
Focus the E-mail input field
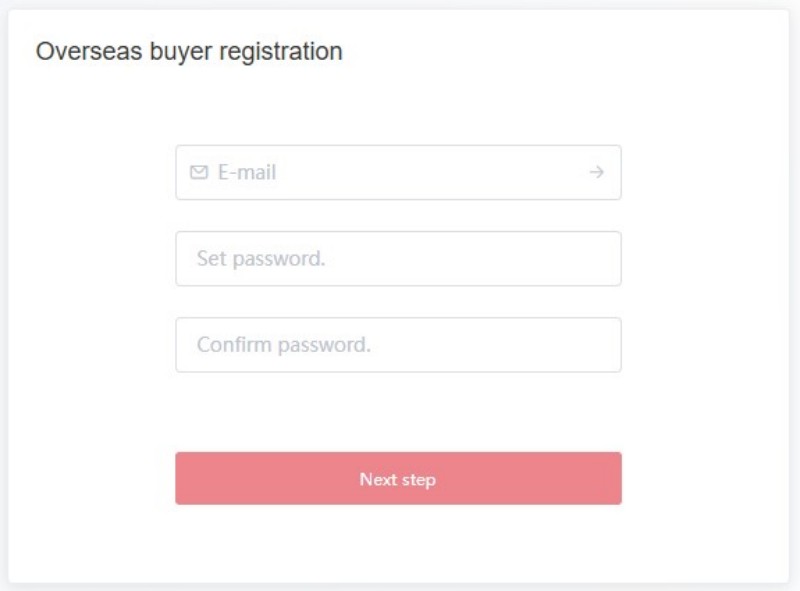(x=398, y=173)
